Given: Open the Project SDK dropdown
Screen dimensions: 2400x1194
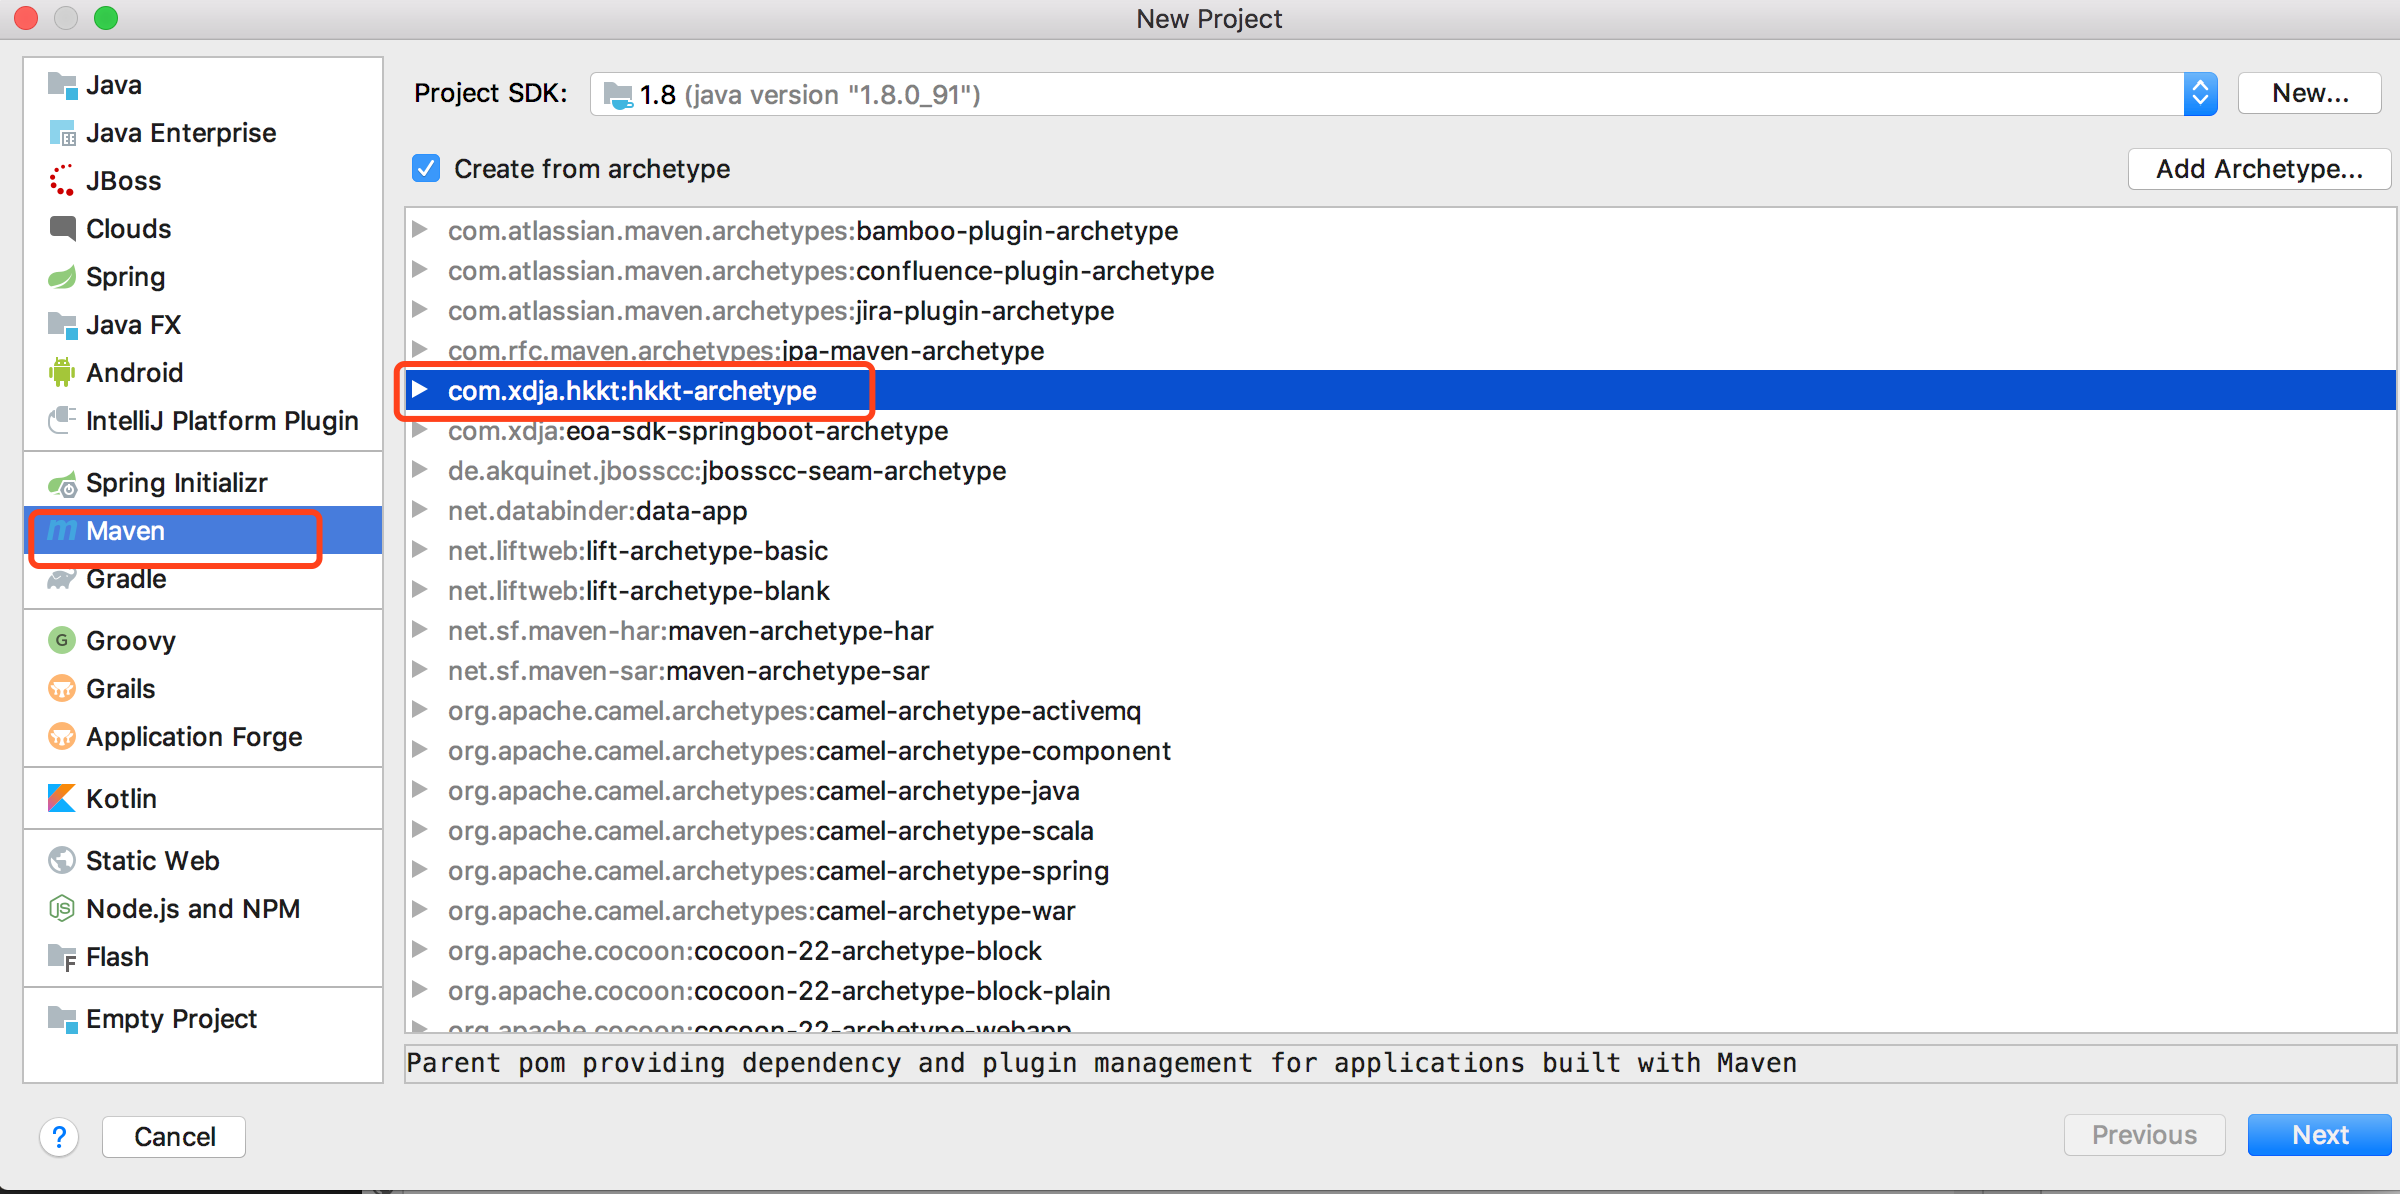Looking at the screenshot, I should pos(2199,94).
